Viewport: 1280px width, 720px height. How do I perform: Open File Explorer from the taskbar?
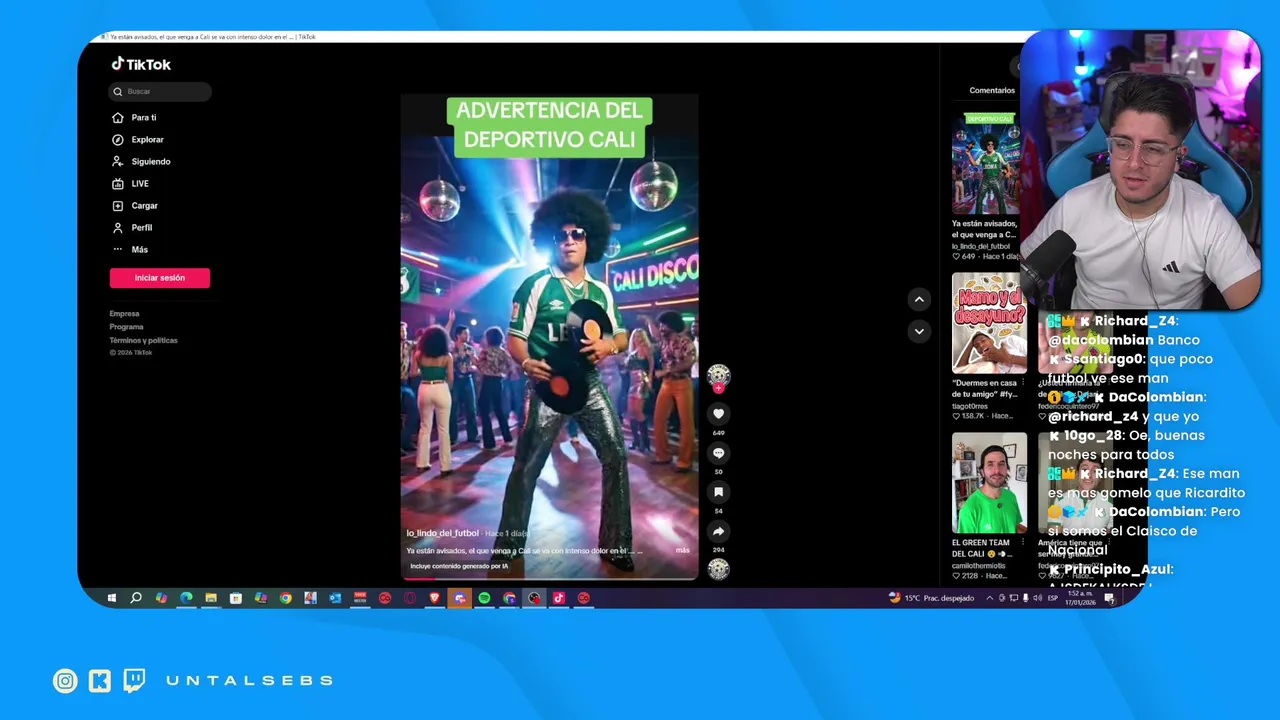click(x=211, y=598)
